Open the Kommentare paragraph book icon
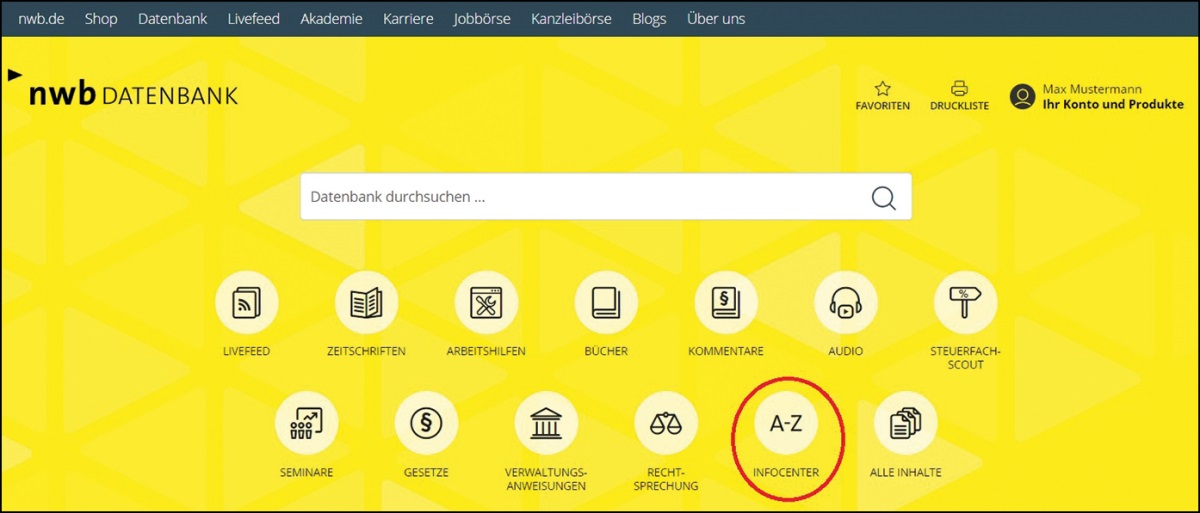This screenshot has height=513, width=1200. tap(726, 302)
